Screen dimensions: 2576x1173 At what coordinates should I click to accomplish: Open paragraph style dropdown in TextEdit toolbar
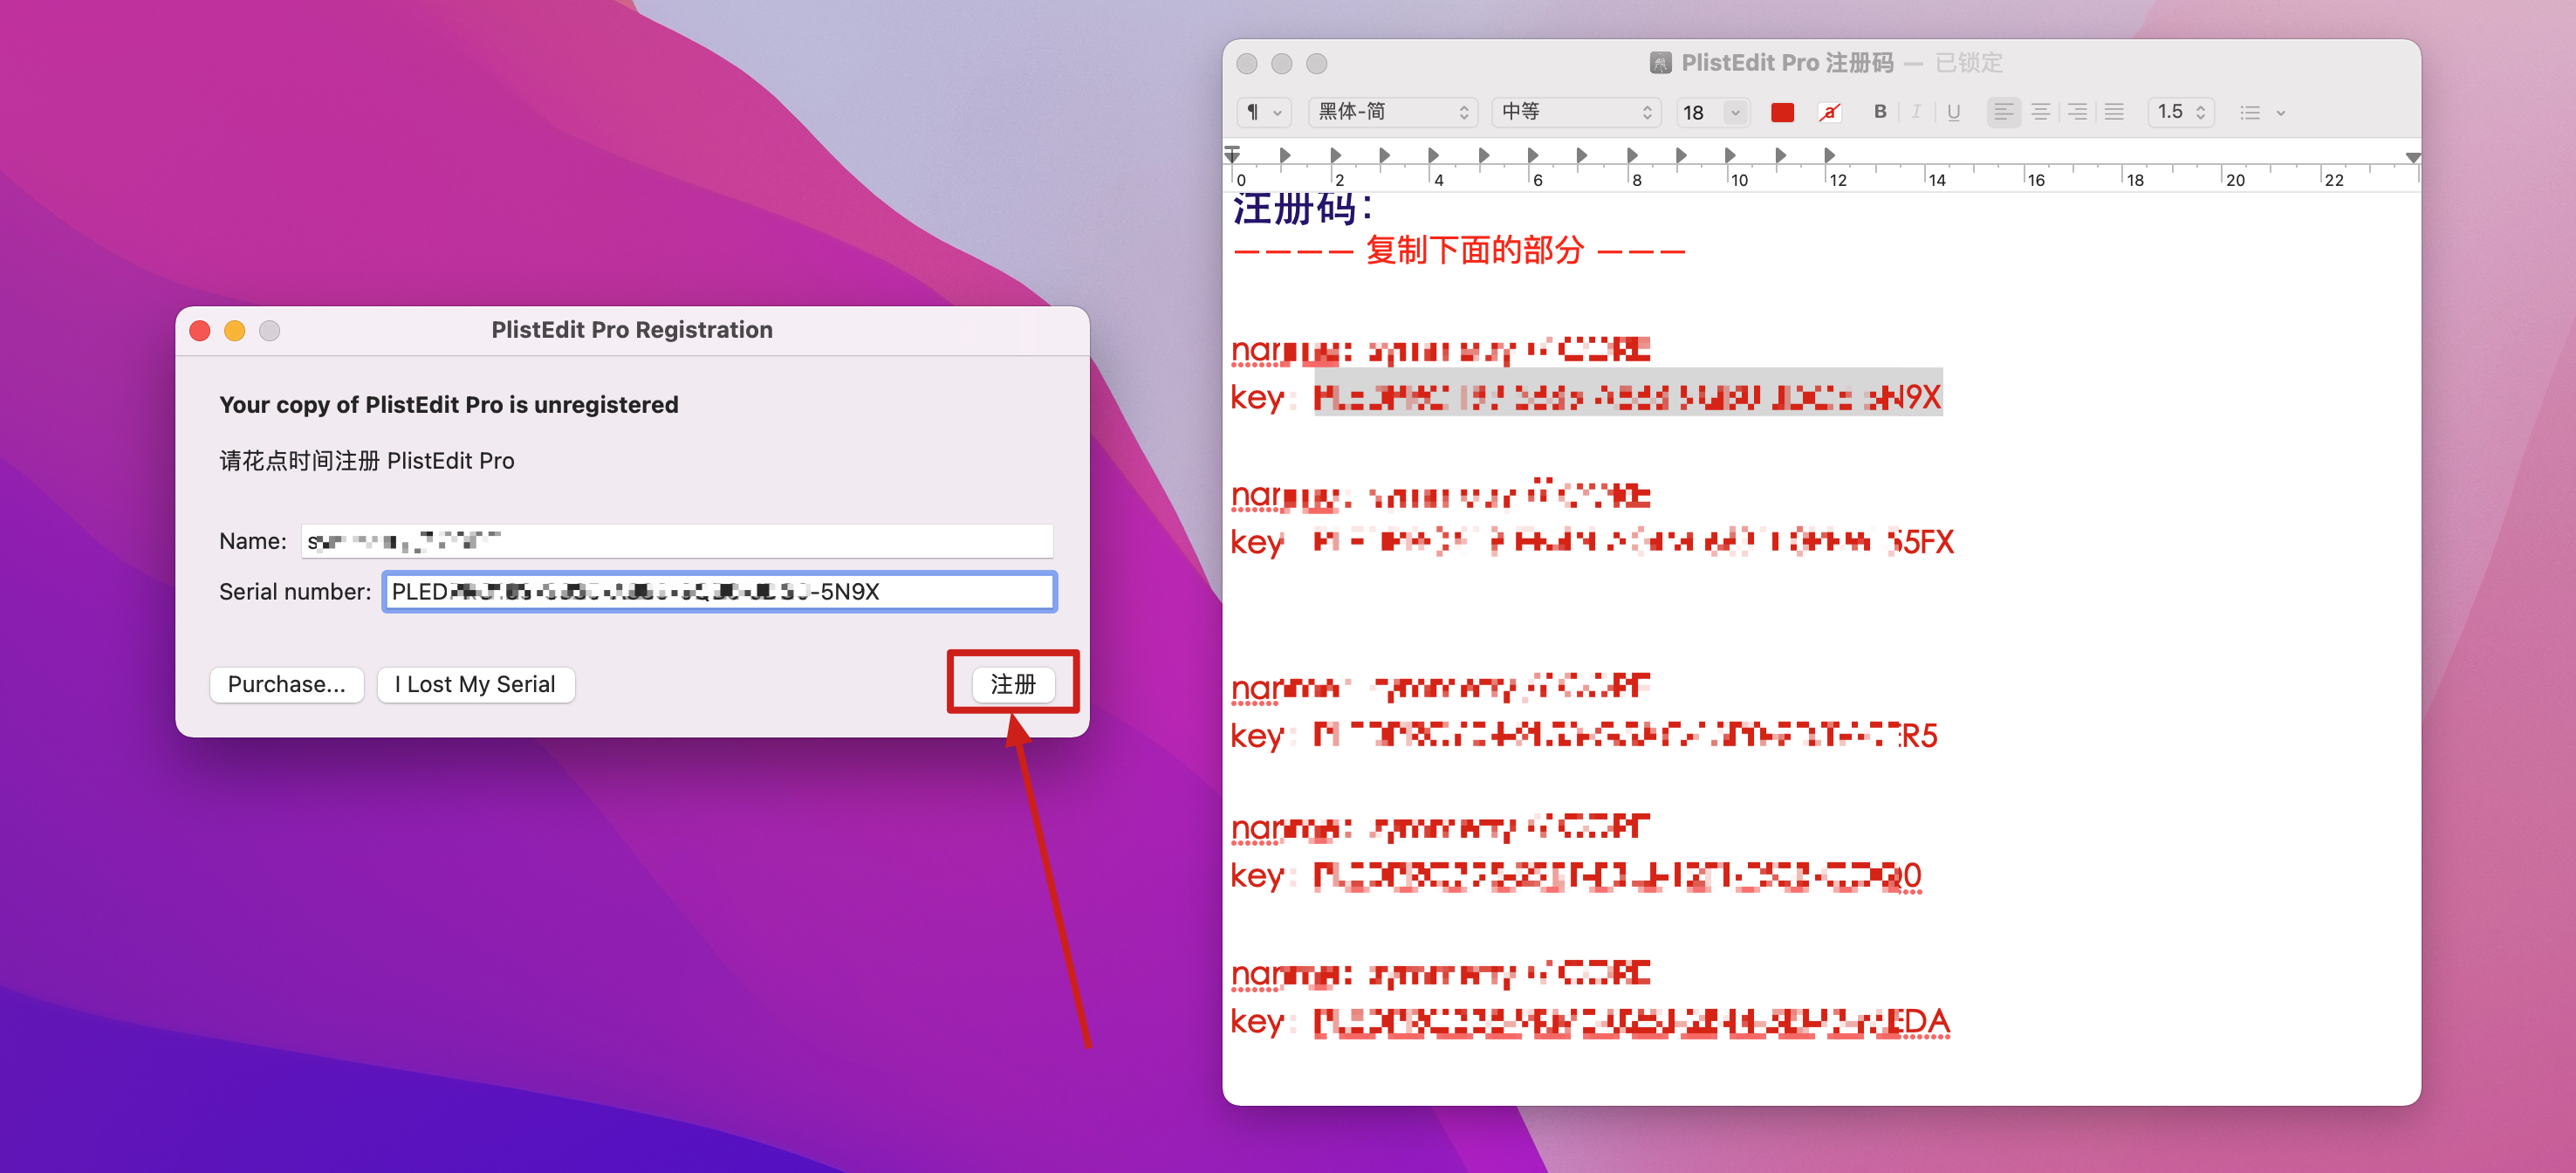(1264, 112)
